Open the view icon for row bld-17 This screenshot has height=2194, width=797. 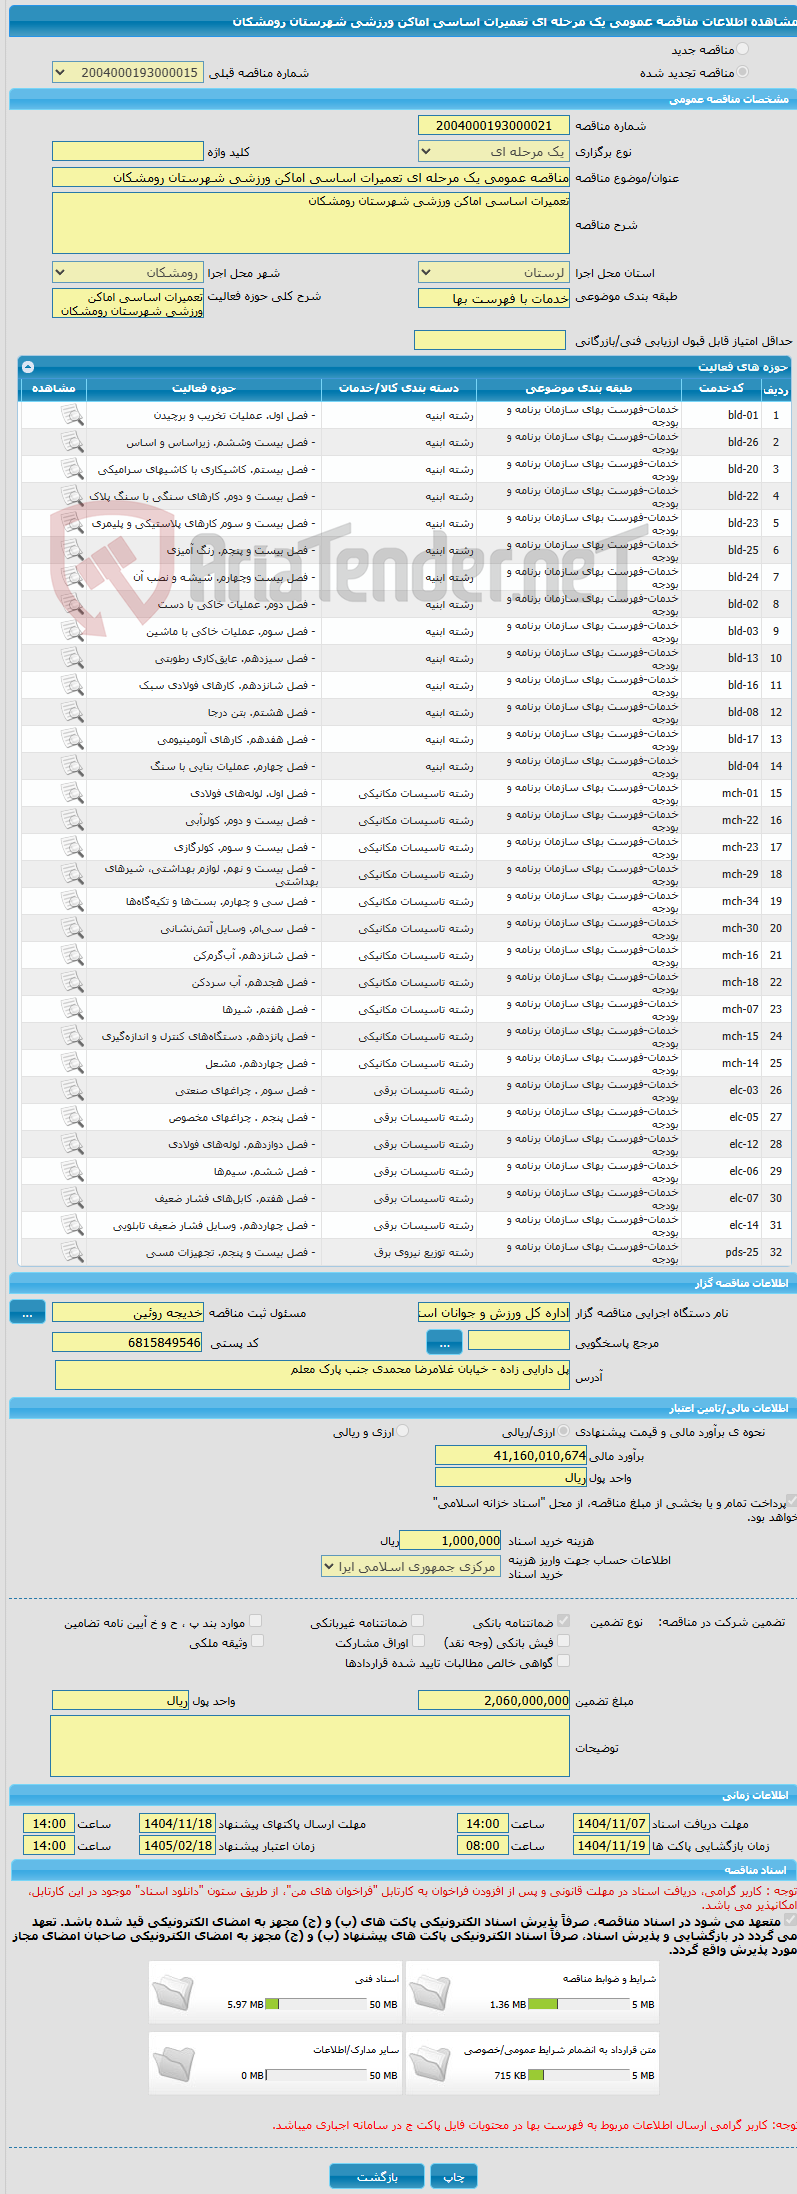pos(72,739)
